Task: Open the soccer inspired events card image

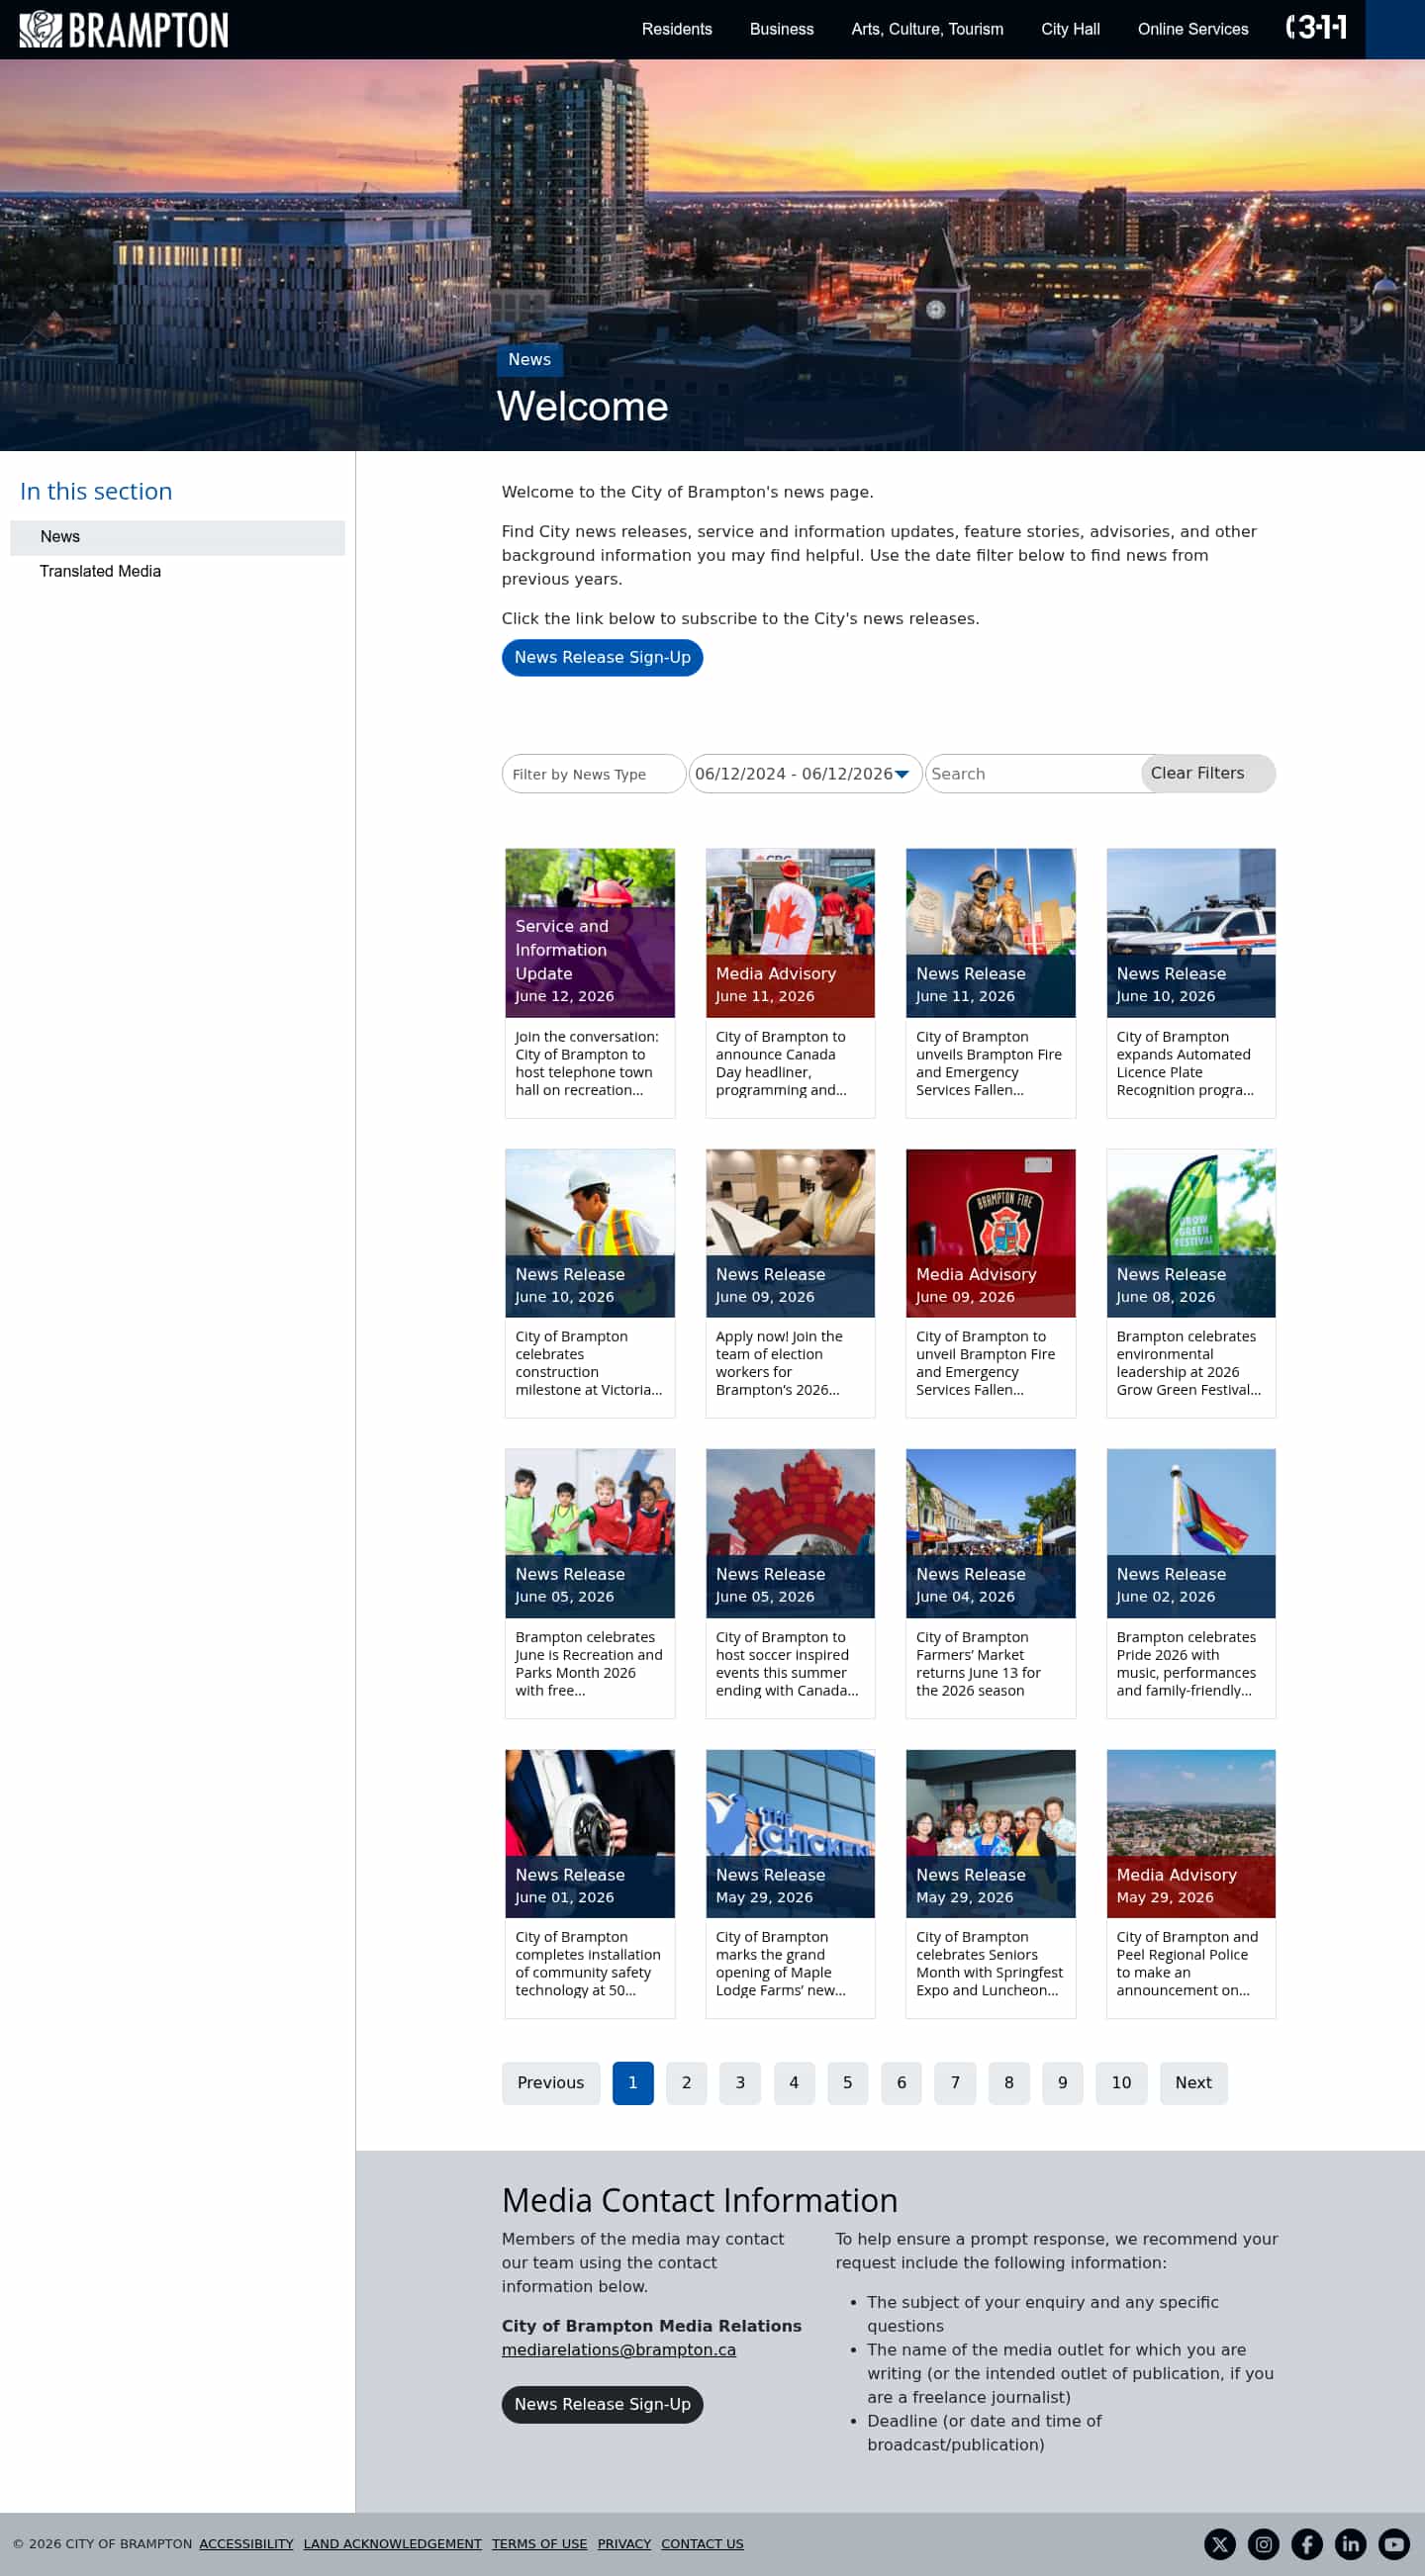Action: click(790, 1534)
